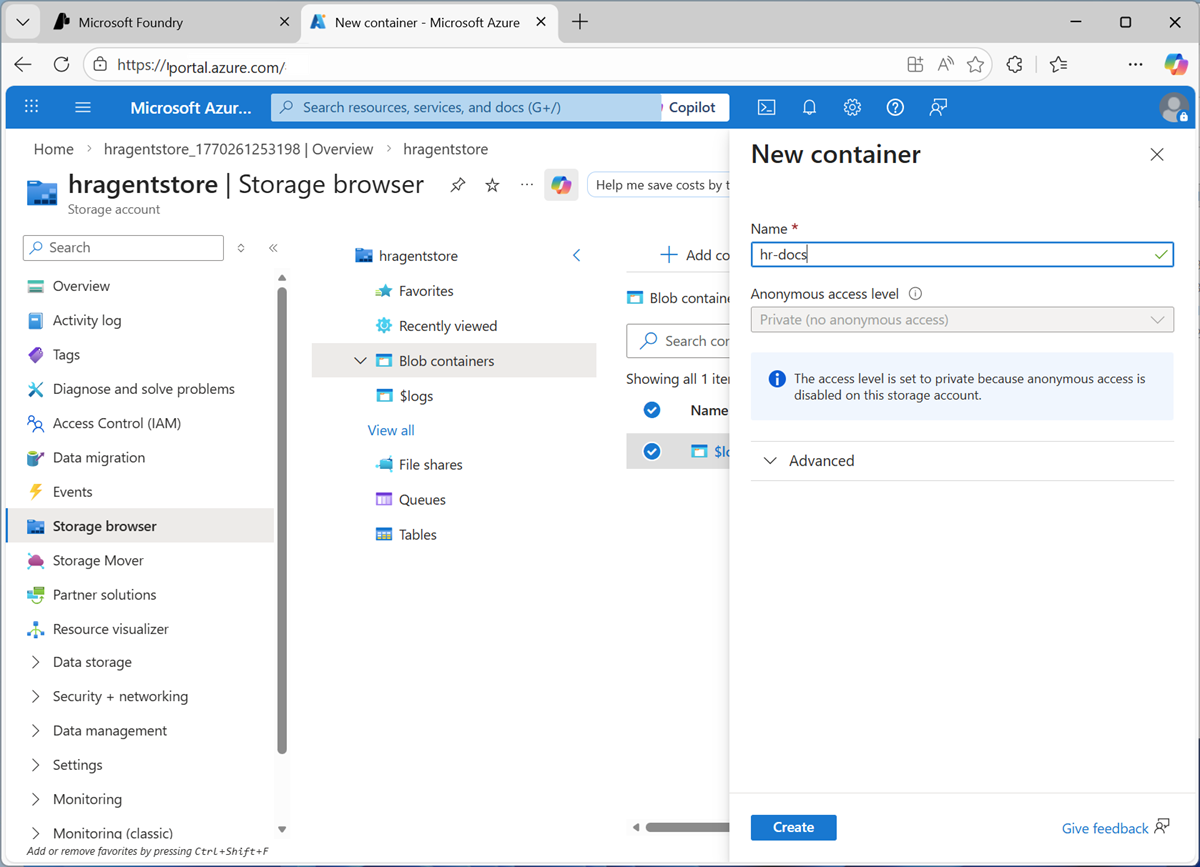Viewport: 1200px width, 867px height.
Task: Click the Create button
Action: click(793, 827)
